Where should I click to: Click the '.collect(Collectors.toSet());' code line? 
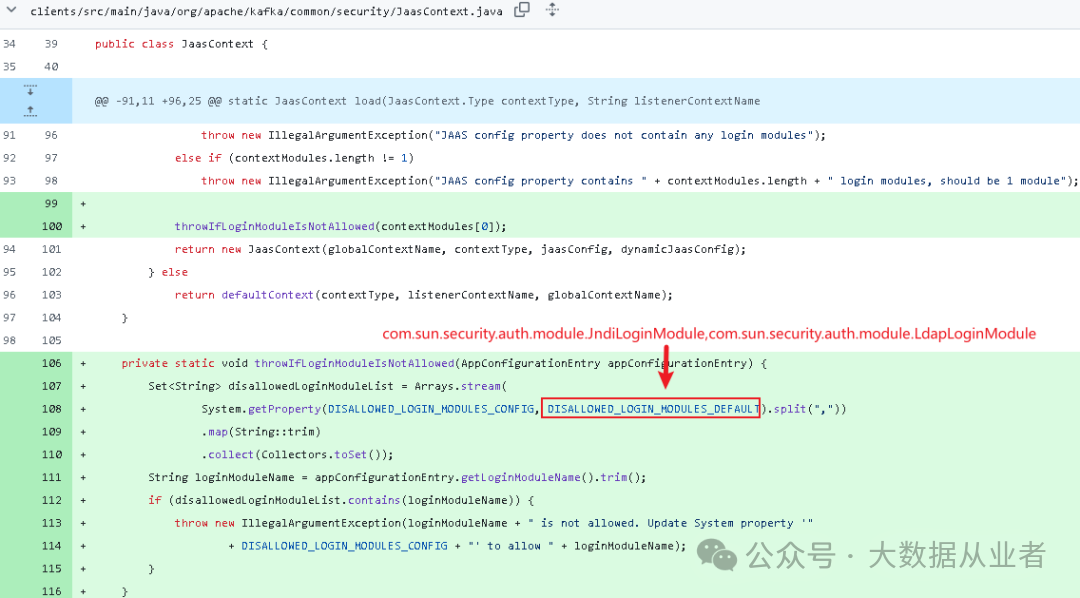pyautogui.click(x=297, y=454)
